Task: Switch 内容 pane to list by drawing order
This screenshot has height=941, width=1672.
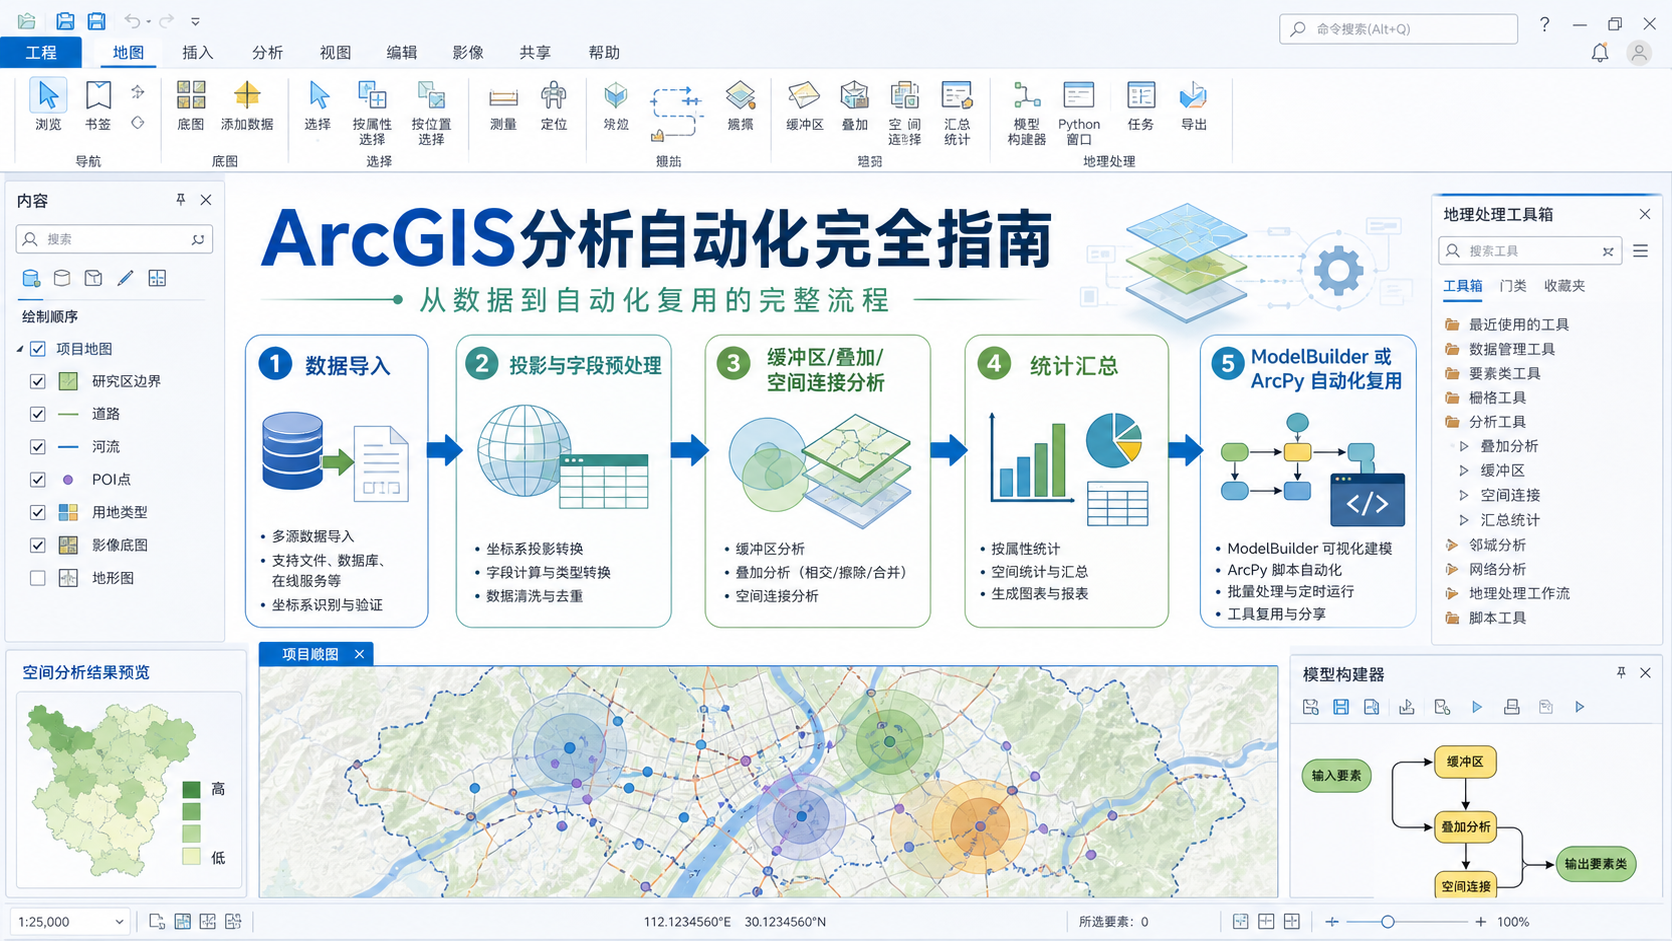Action: (31, 278)
